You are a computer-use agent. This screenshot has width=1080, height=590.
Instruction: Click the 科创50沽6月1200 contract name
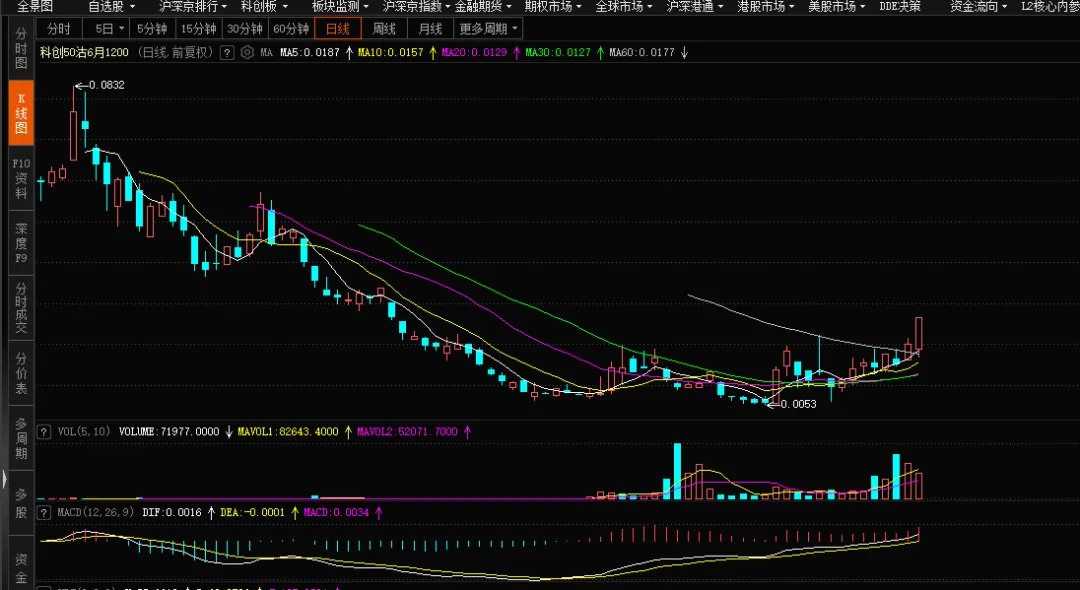click(x=84, y=52)
